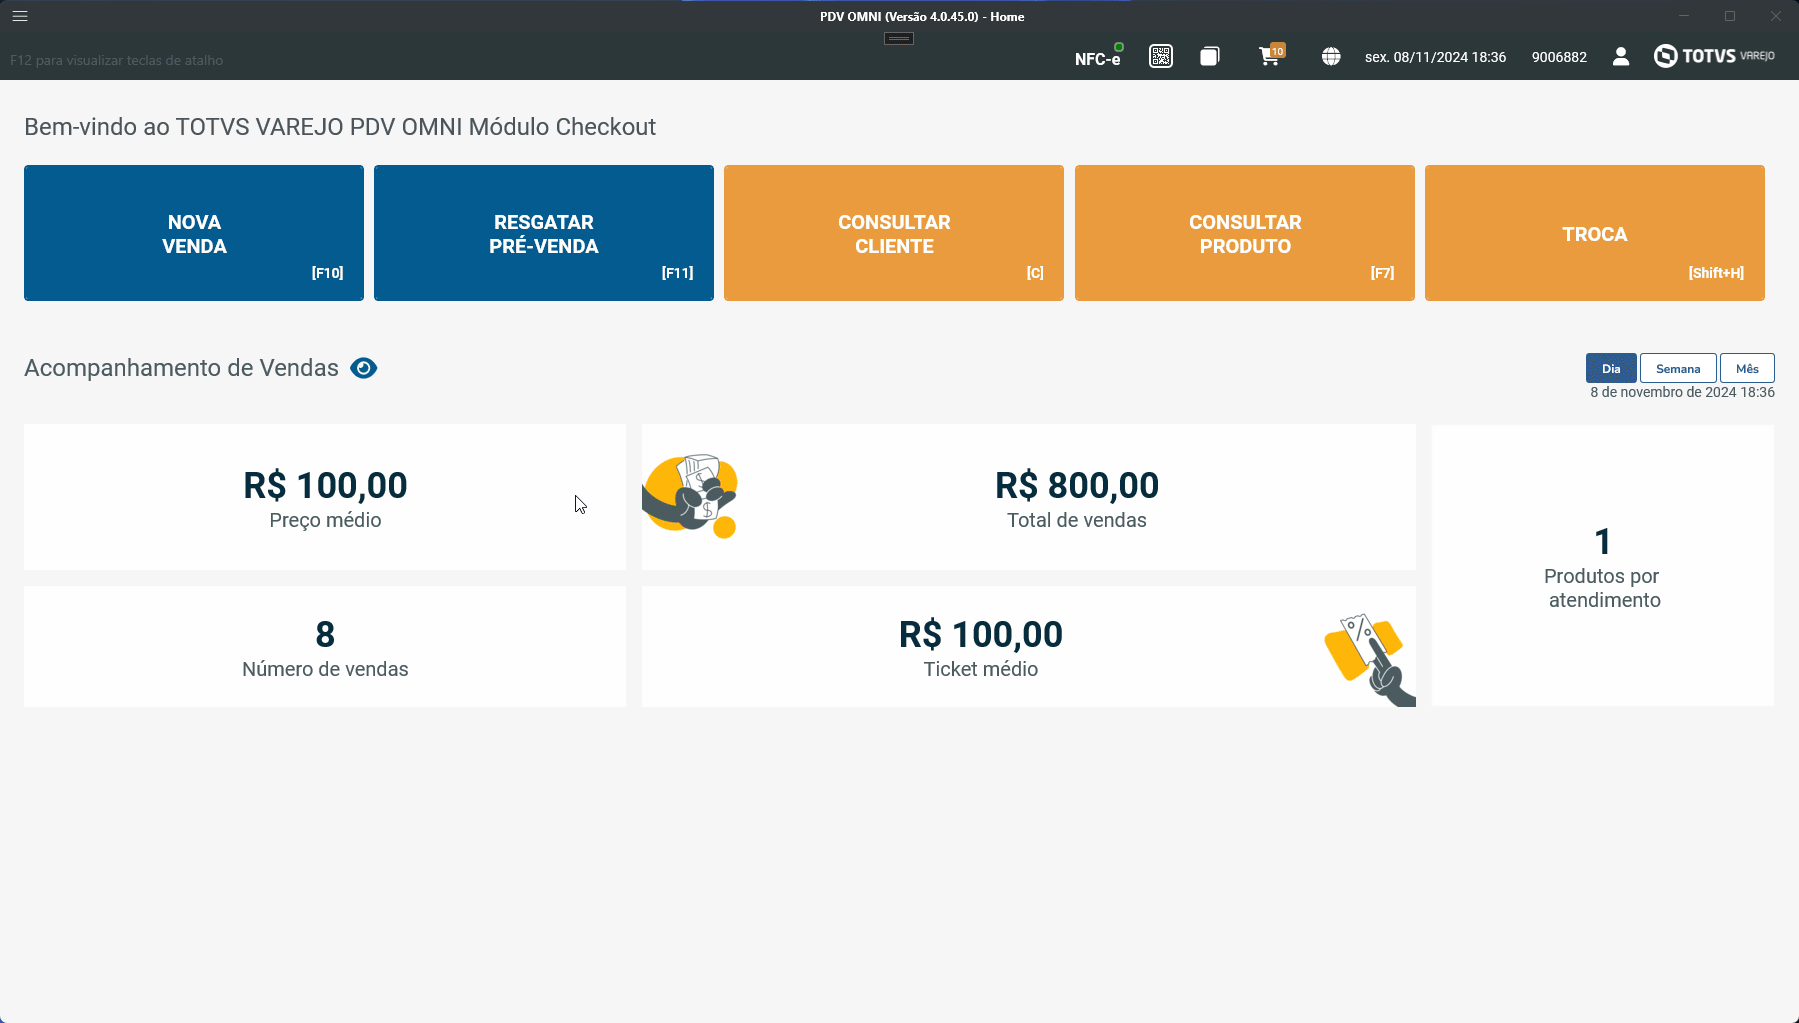The height and width of the screenshot is (1023, 1799).
Task: Click the date sex. 08/11/2024 18:36
Action: pos(1435,57)
